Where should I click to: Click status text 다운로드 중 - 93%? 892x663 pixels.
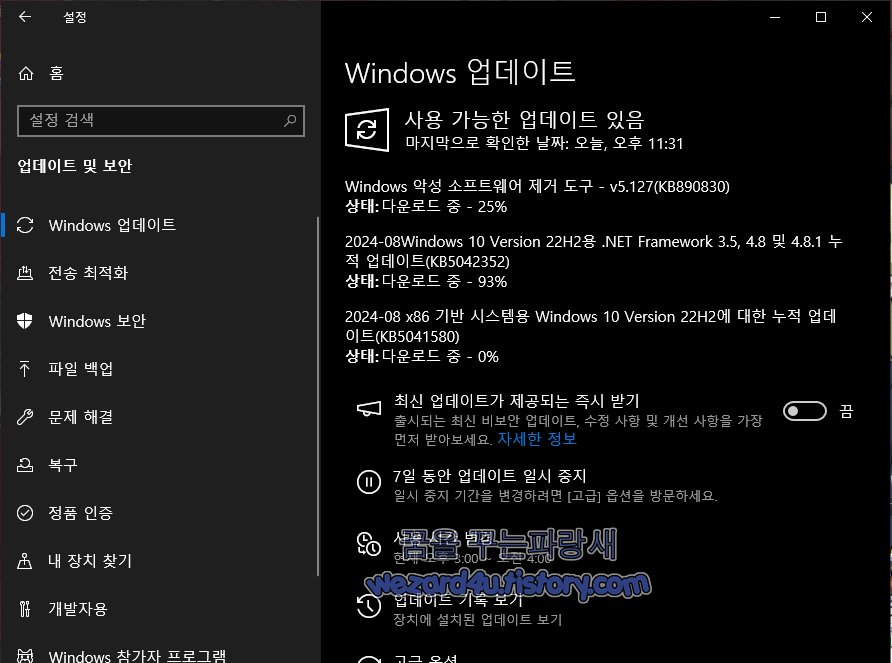coord(444,282)
